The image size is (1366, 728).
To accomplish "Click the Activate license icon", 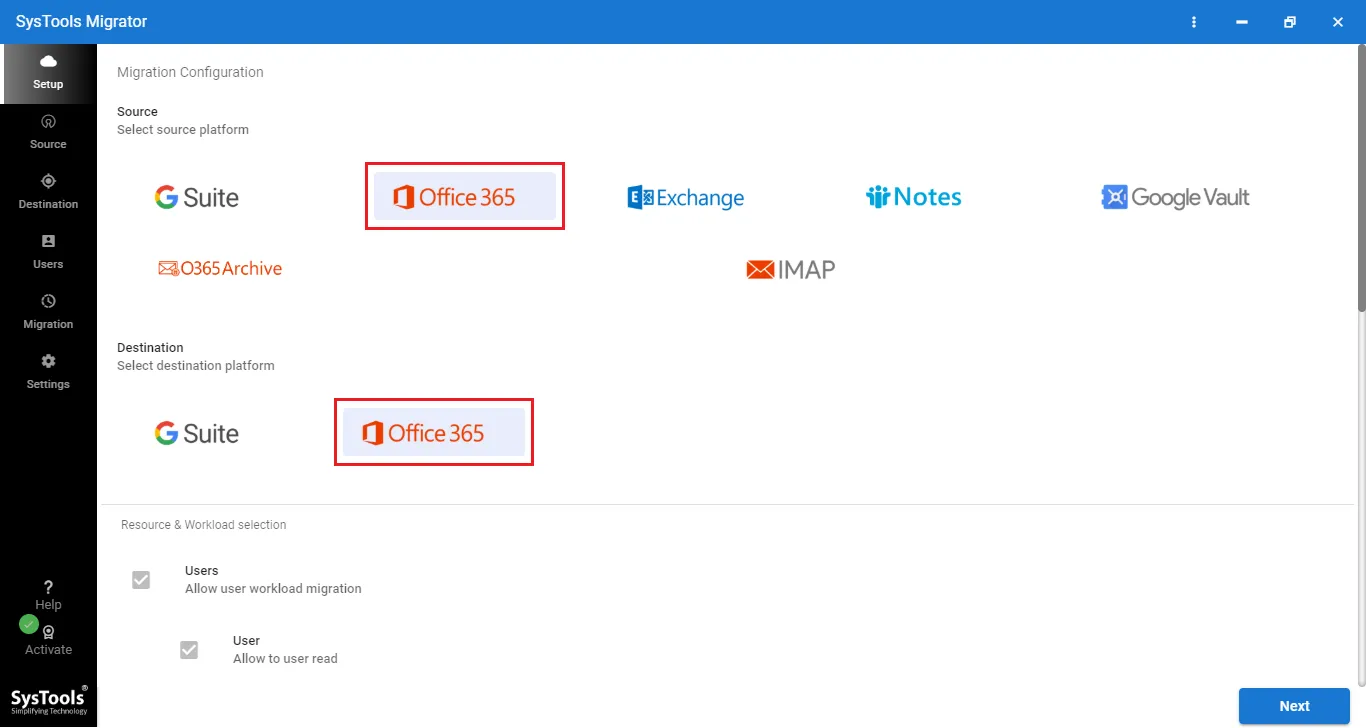I will [x=48, y=632].
